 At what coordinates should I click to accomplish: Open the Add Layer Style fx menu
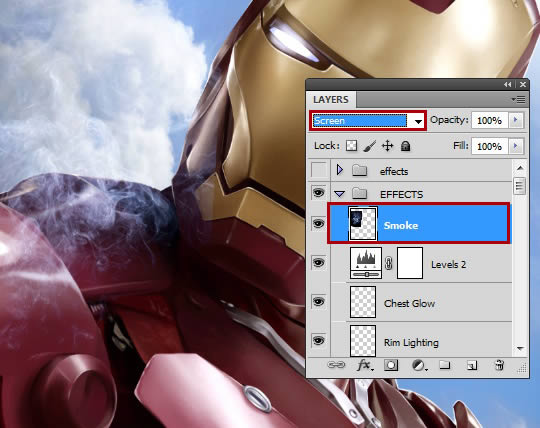[x=365, y=365]
